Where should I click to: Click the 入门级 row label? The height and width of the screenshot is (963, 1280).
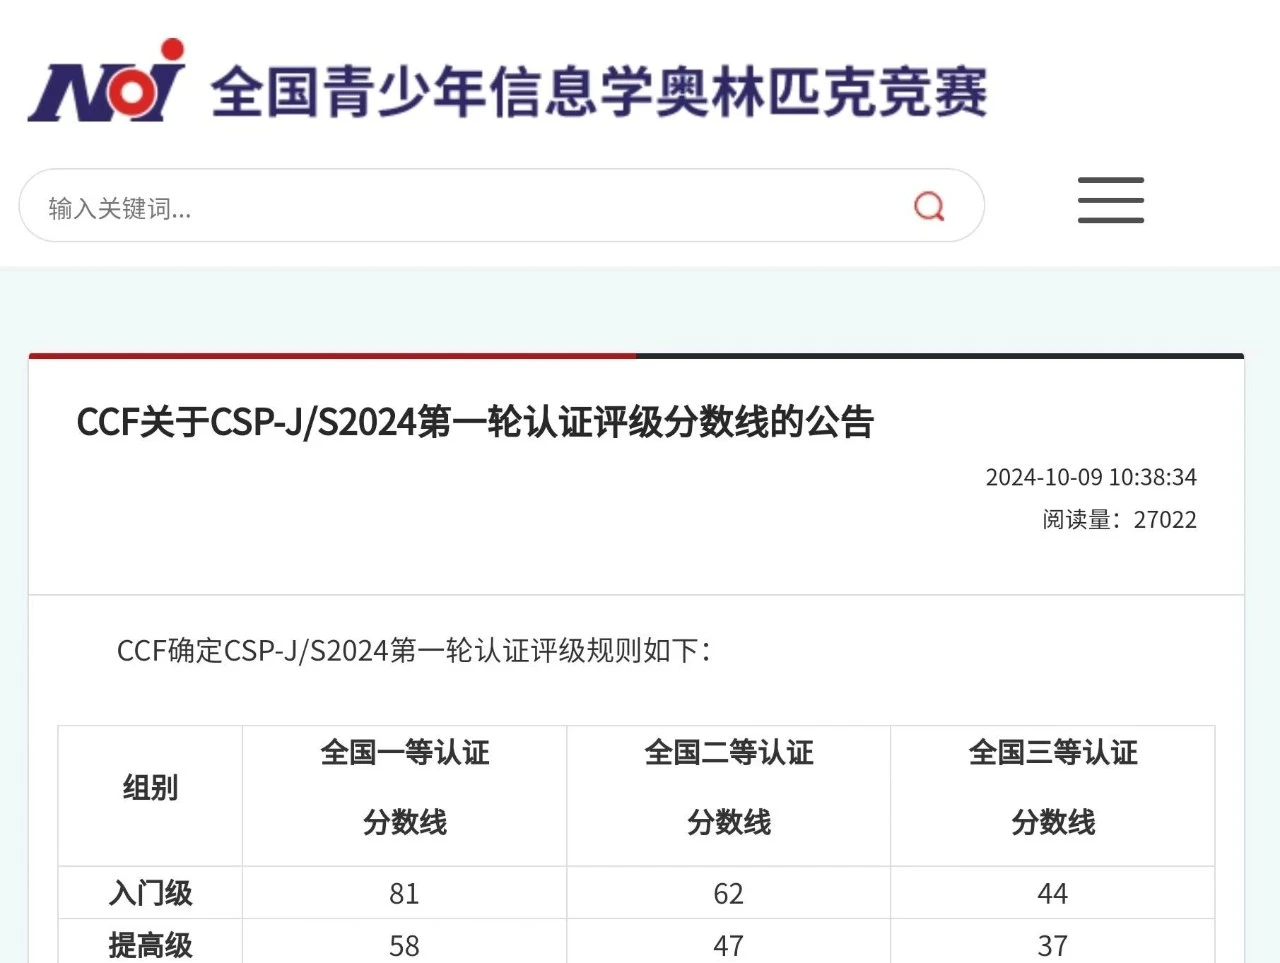pyautogui.click(x=150, y=893)
